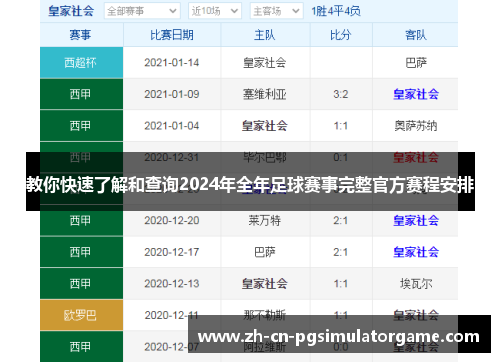The image size is (500, 362).
Task: Click the 2:1 score in 莱万特 row
Action: [x=341, y=221]
